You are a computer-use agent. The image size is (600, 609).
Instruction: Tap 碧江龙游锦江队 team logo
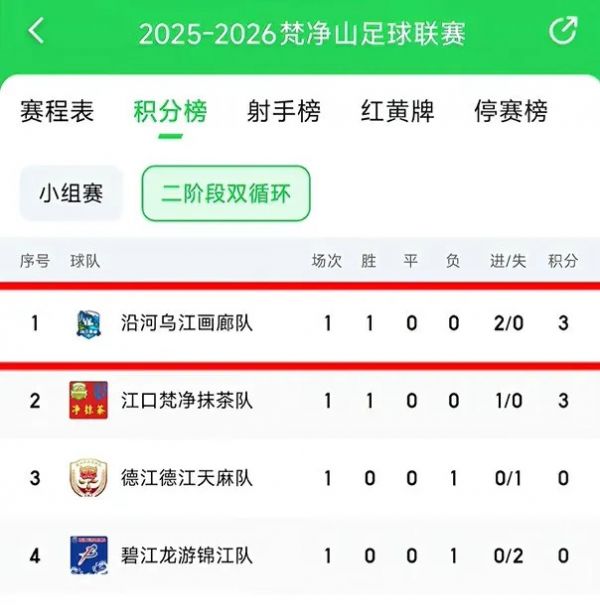88,555
